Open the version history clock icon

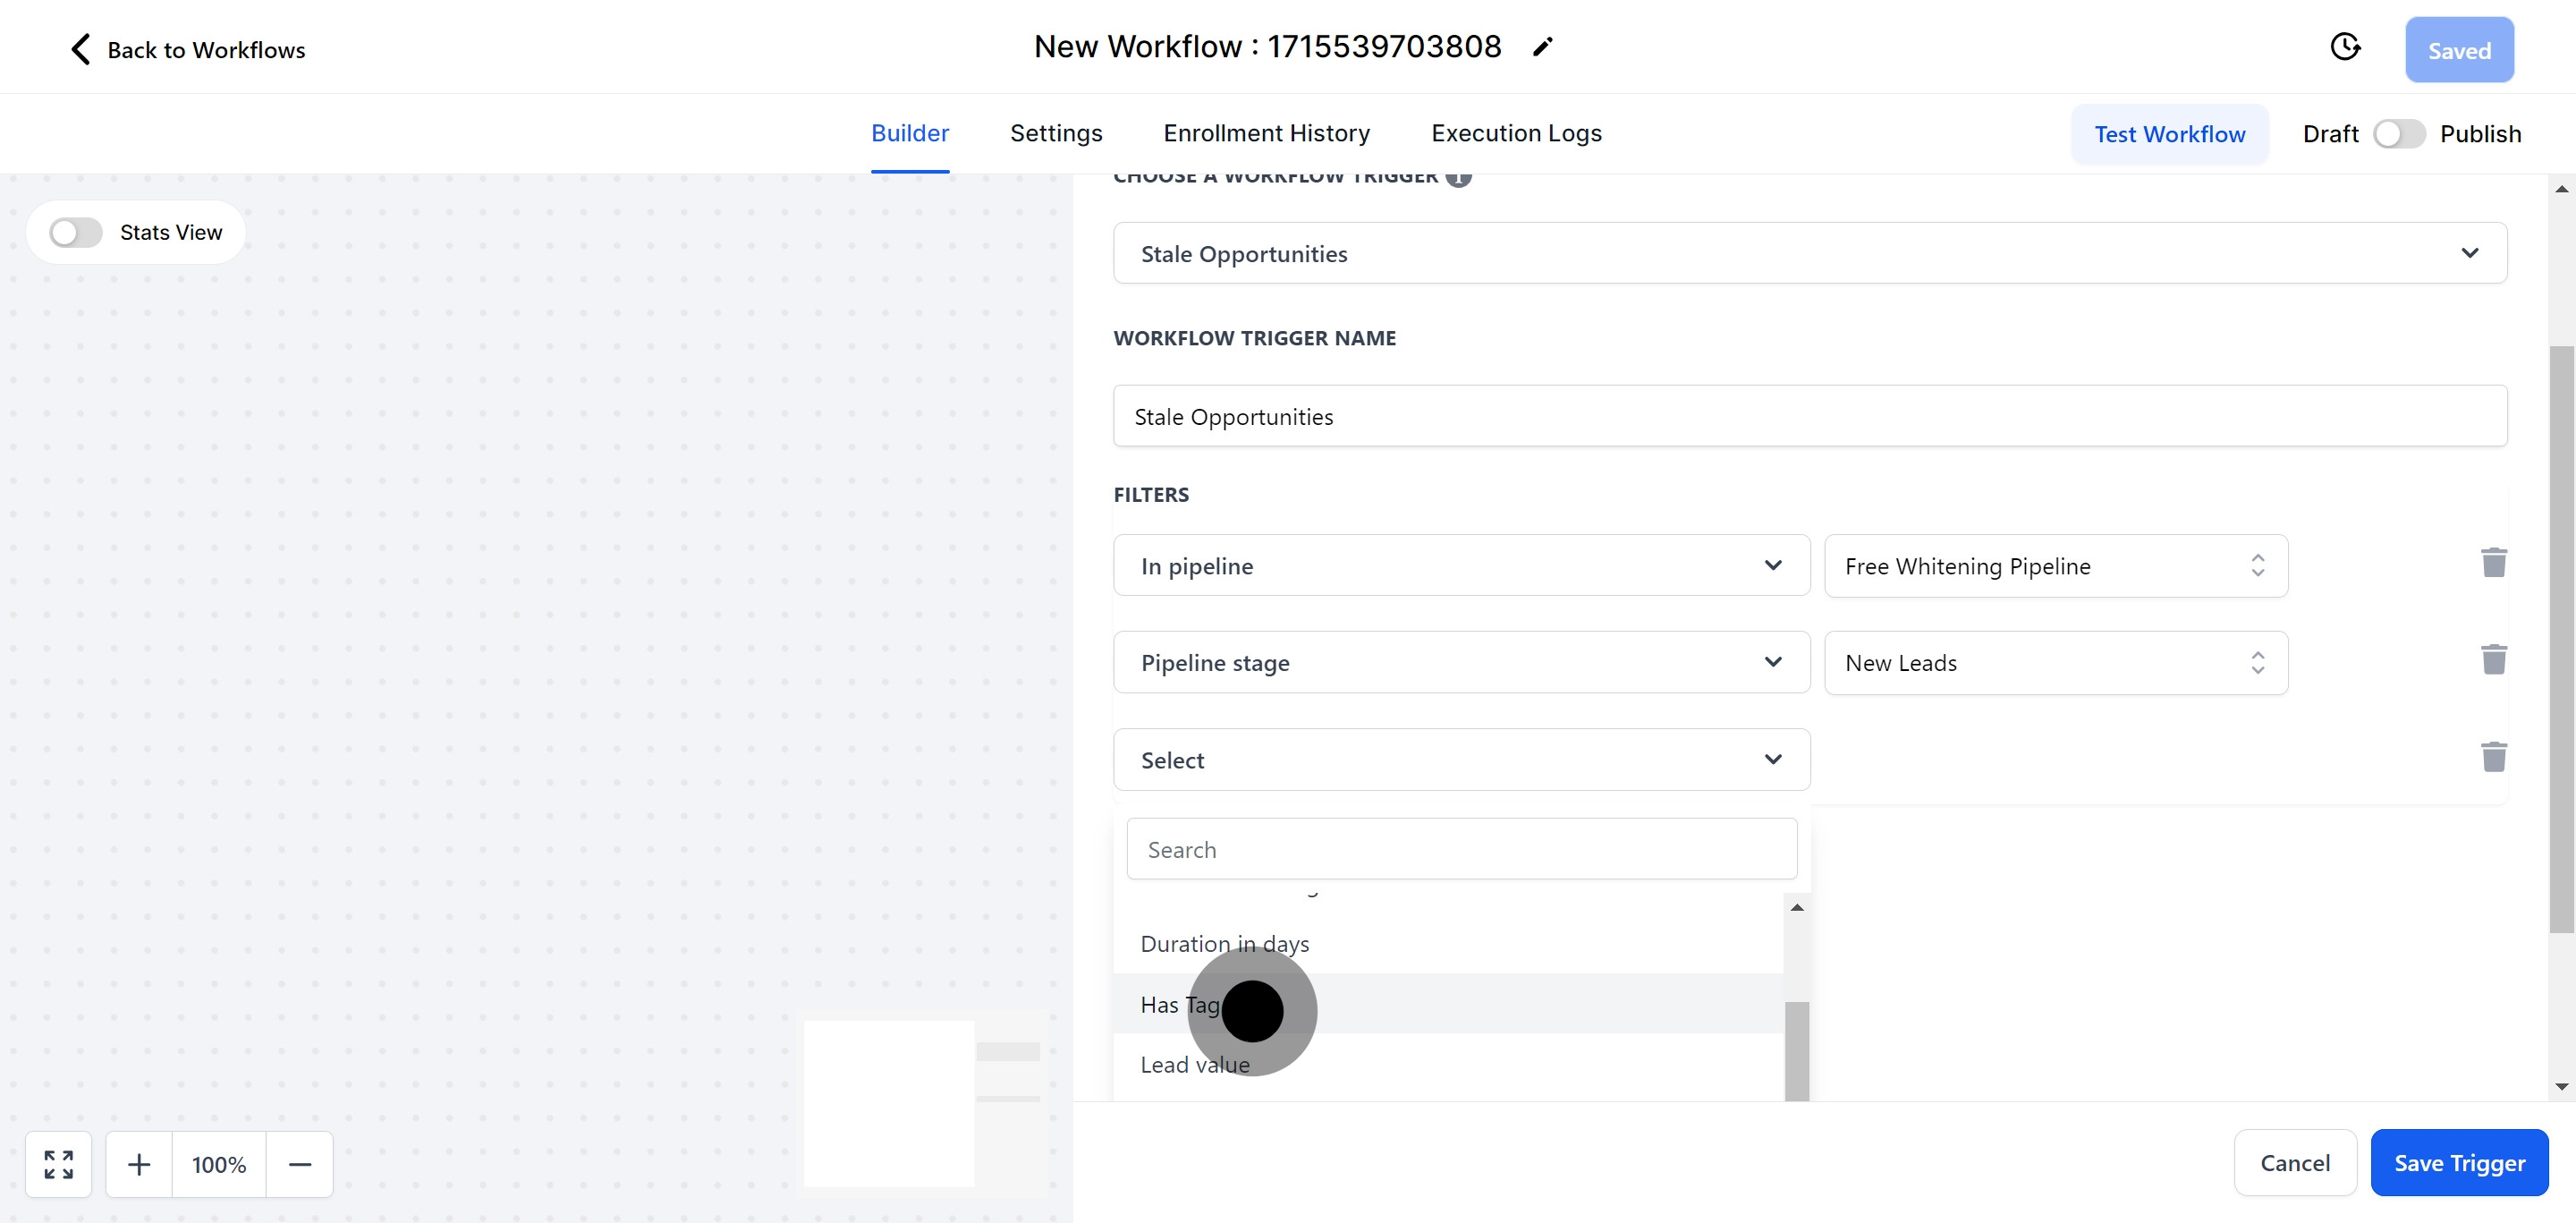(x=2344, y=47)
